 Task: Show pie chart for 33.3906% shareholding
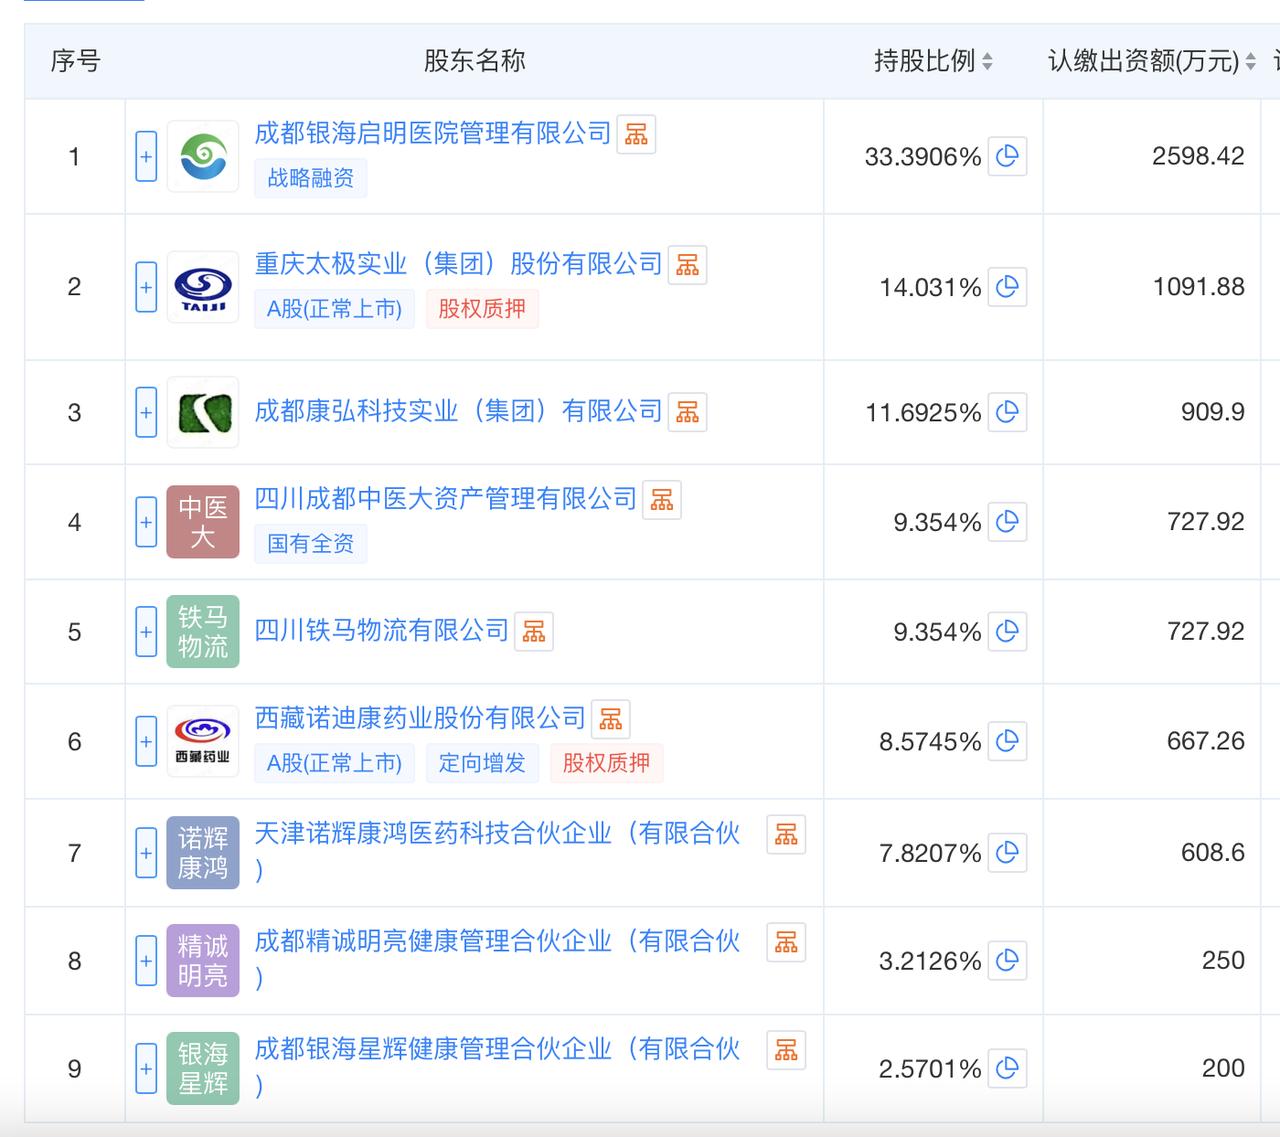click(x=1007, y=156)
